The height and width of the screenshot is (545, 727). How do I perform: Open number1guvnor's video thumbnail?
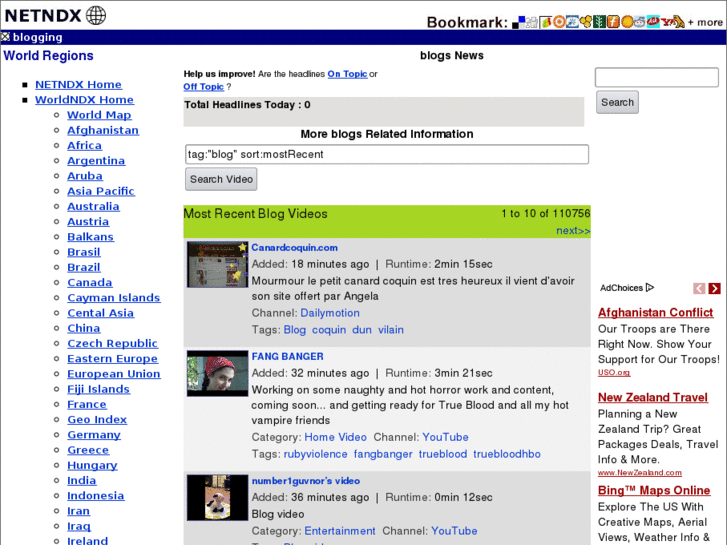pos(217,497)
